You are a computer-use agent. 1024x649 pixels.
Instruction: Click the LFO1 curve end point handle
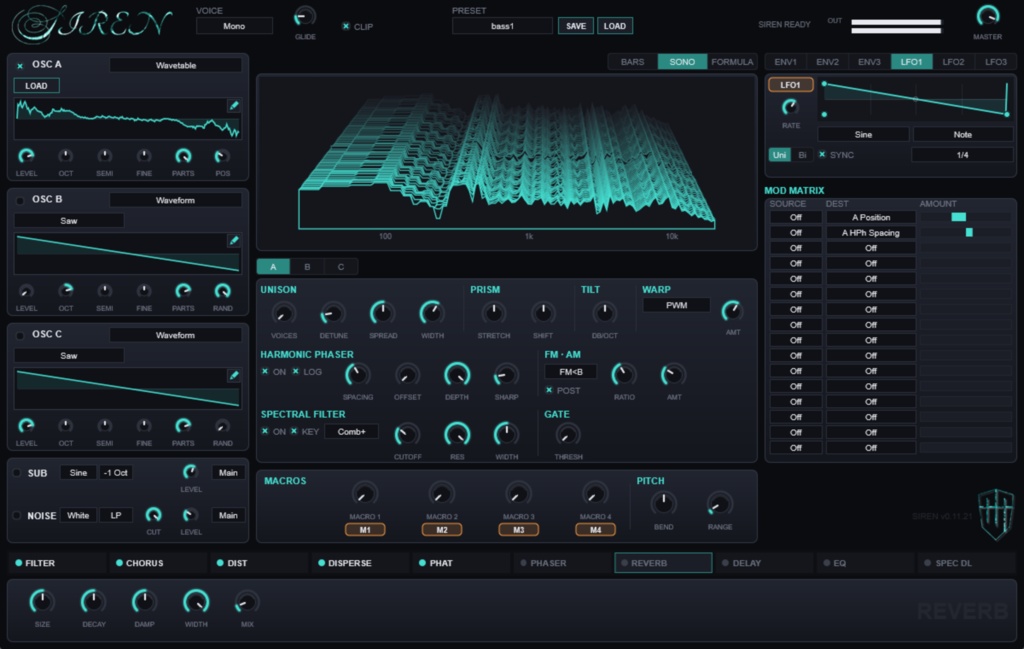pyautogui.click(x=1007, y=114)
